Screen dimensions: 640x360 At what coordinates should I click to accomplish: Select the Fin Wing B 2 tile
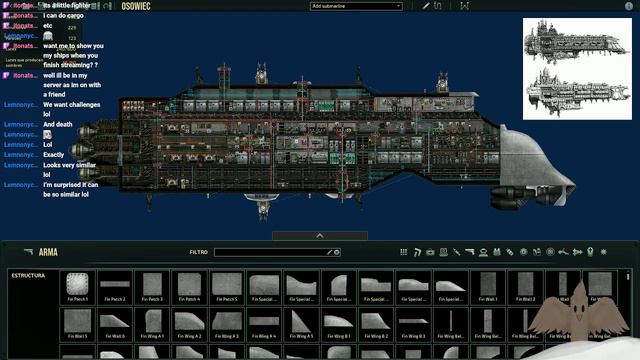pyautogui.click(x=376, y=324)
